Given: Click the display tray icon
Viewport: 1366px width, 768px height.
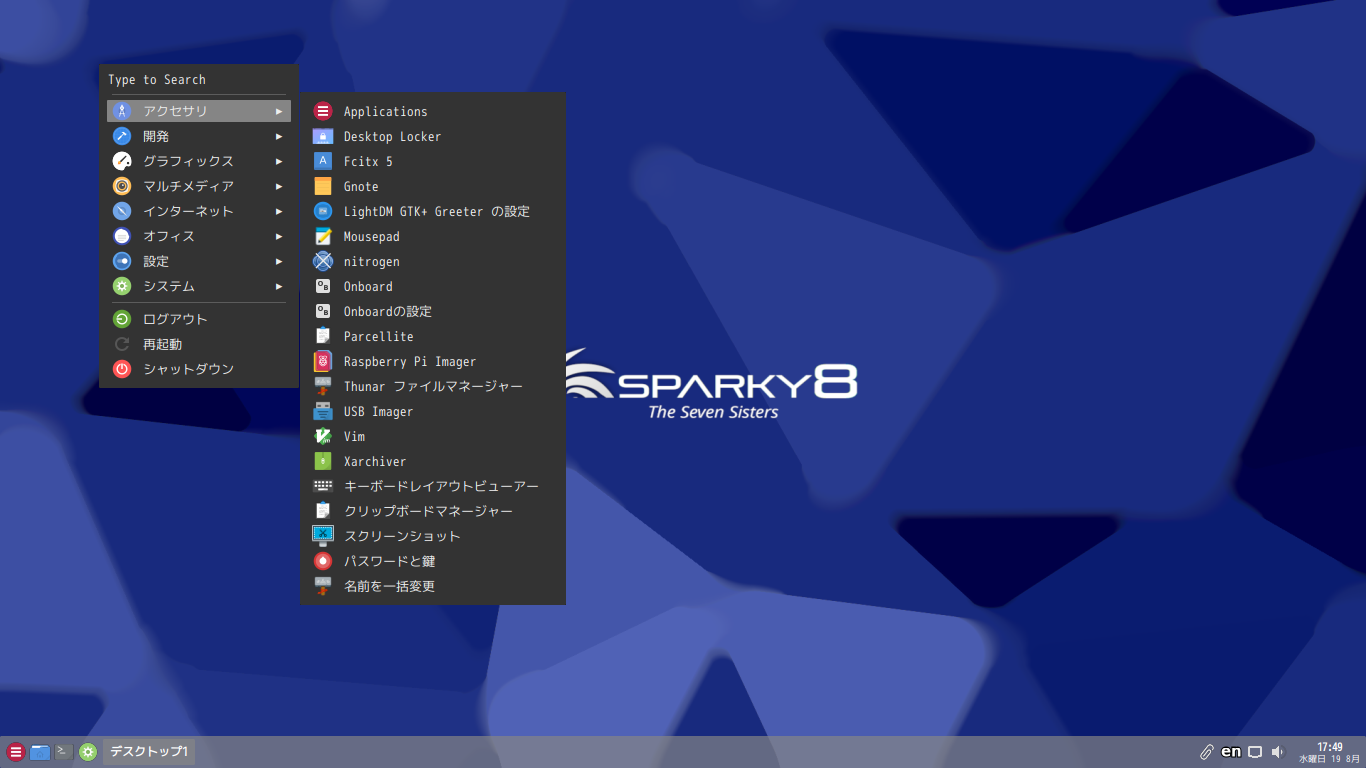Looking at the screenshot, I should 1255,752.
